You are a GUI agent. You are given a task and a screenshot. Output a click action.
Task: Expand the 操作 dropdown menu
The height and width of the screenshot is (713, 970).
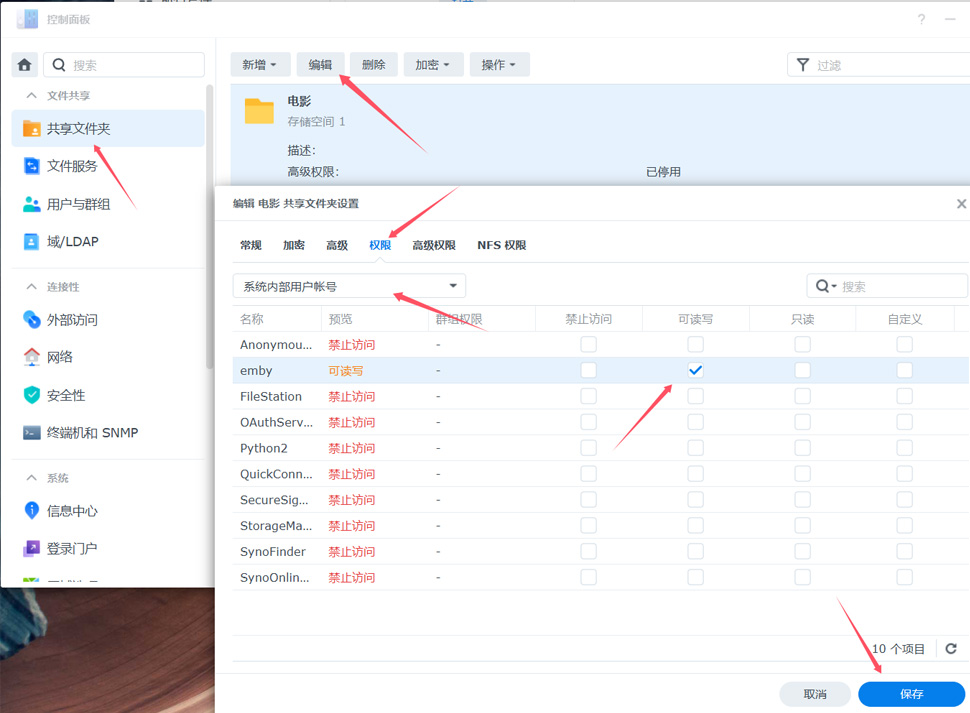point(499,65)
